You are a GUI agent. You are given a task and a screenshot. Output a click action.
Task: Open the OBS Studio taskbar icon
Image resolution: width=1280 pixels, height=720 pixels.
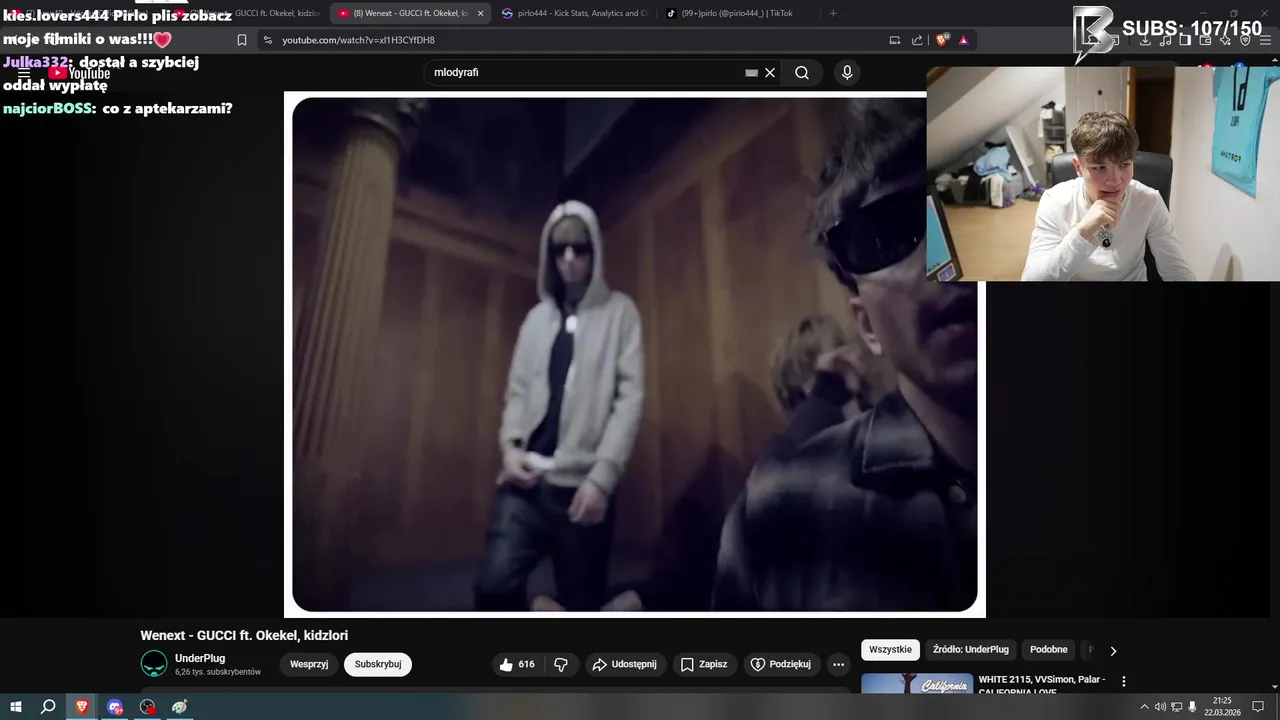coord(148,707)
